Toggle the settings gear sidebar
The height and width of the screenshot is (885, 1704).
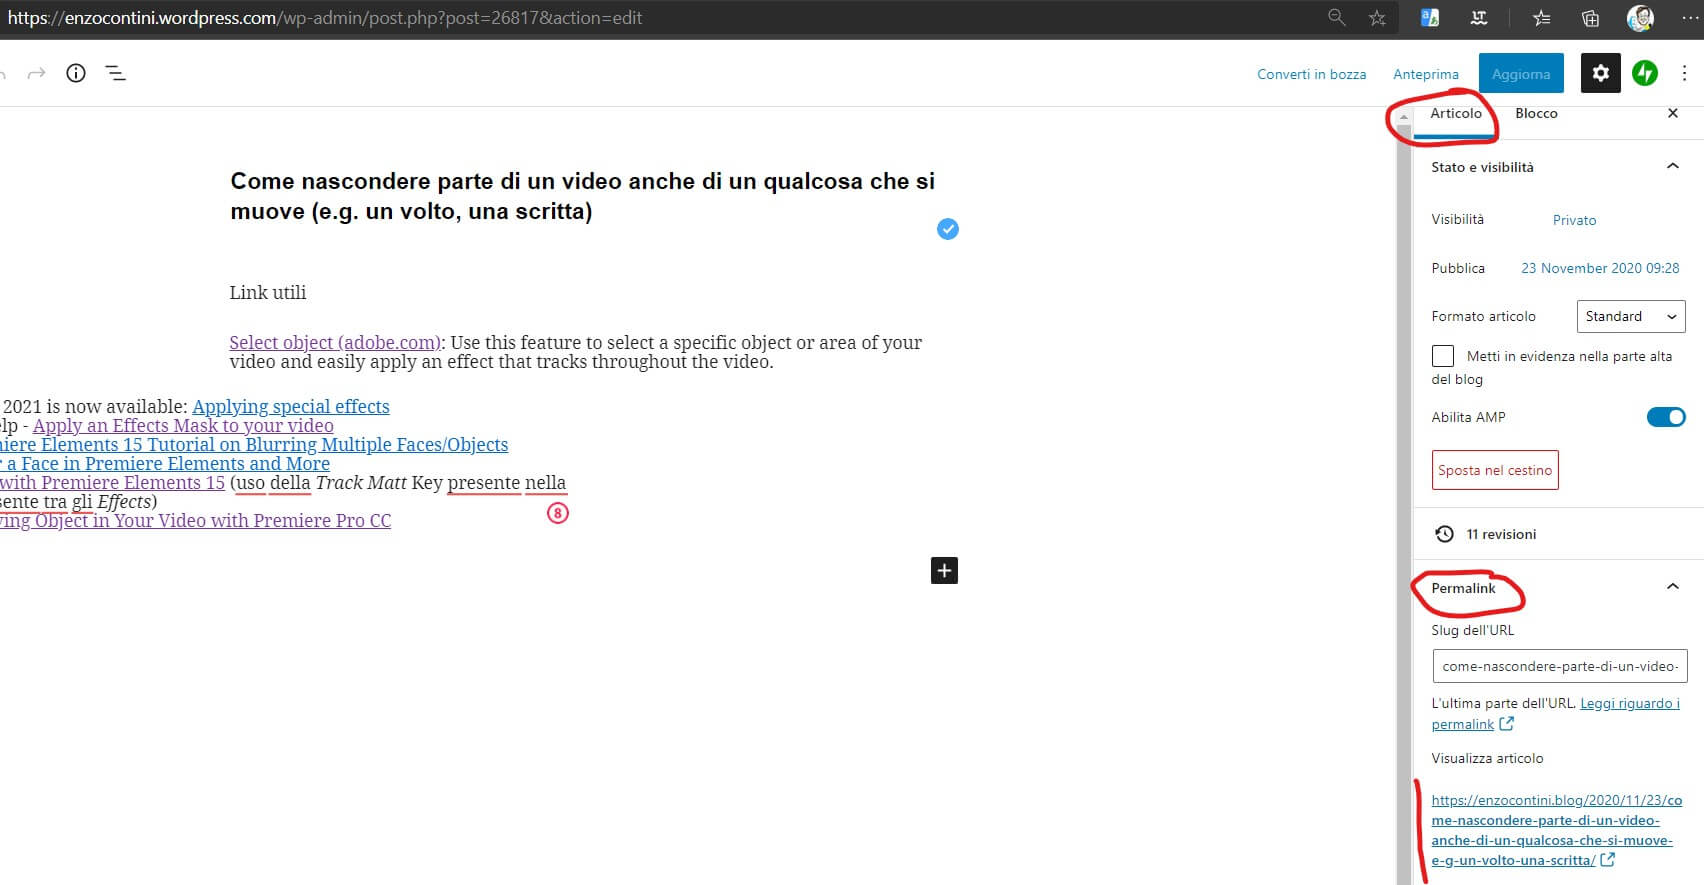[1600, 73]
